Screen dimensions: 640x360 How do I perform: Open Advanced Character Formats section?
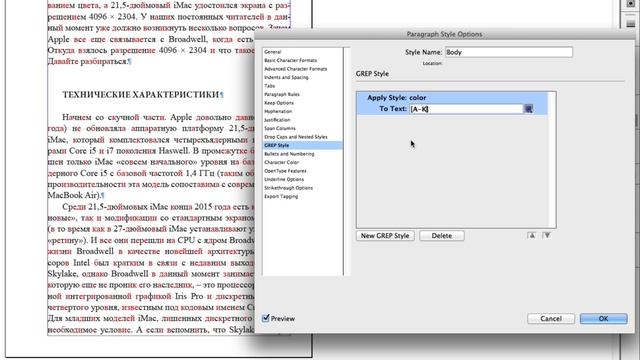(296, 69)
